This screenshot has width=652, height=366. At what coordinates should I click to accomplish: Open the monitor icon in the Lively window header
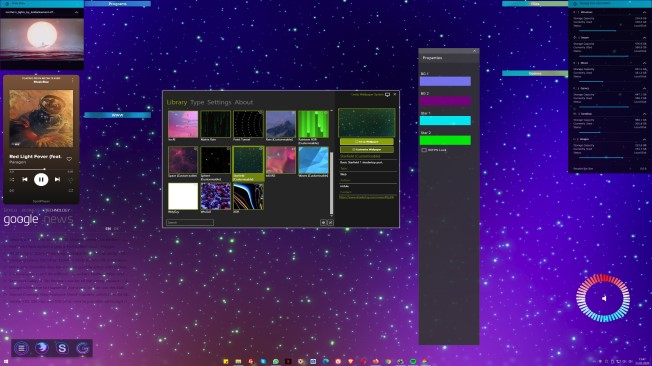click(x=387, y=94)
